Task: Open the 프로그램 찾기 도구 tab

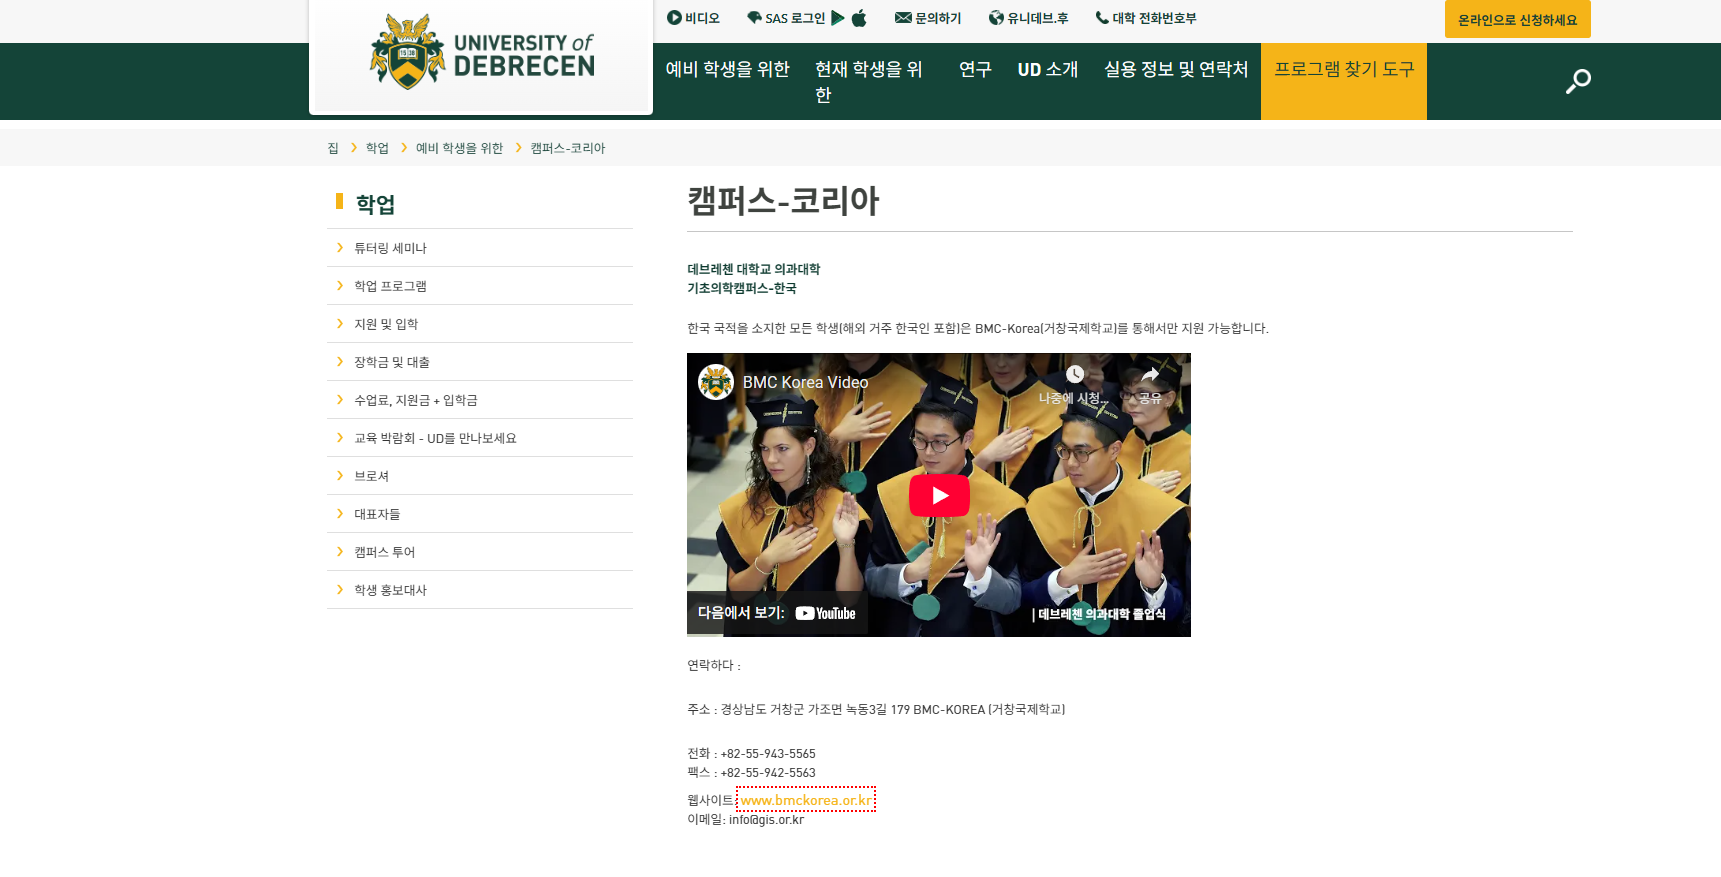Action: 1343,69
